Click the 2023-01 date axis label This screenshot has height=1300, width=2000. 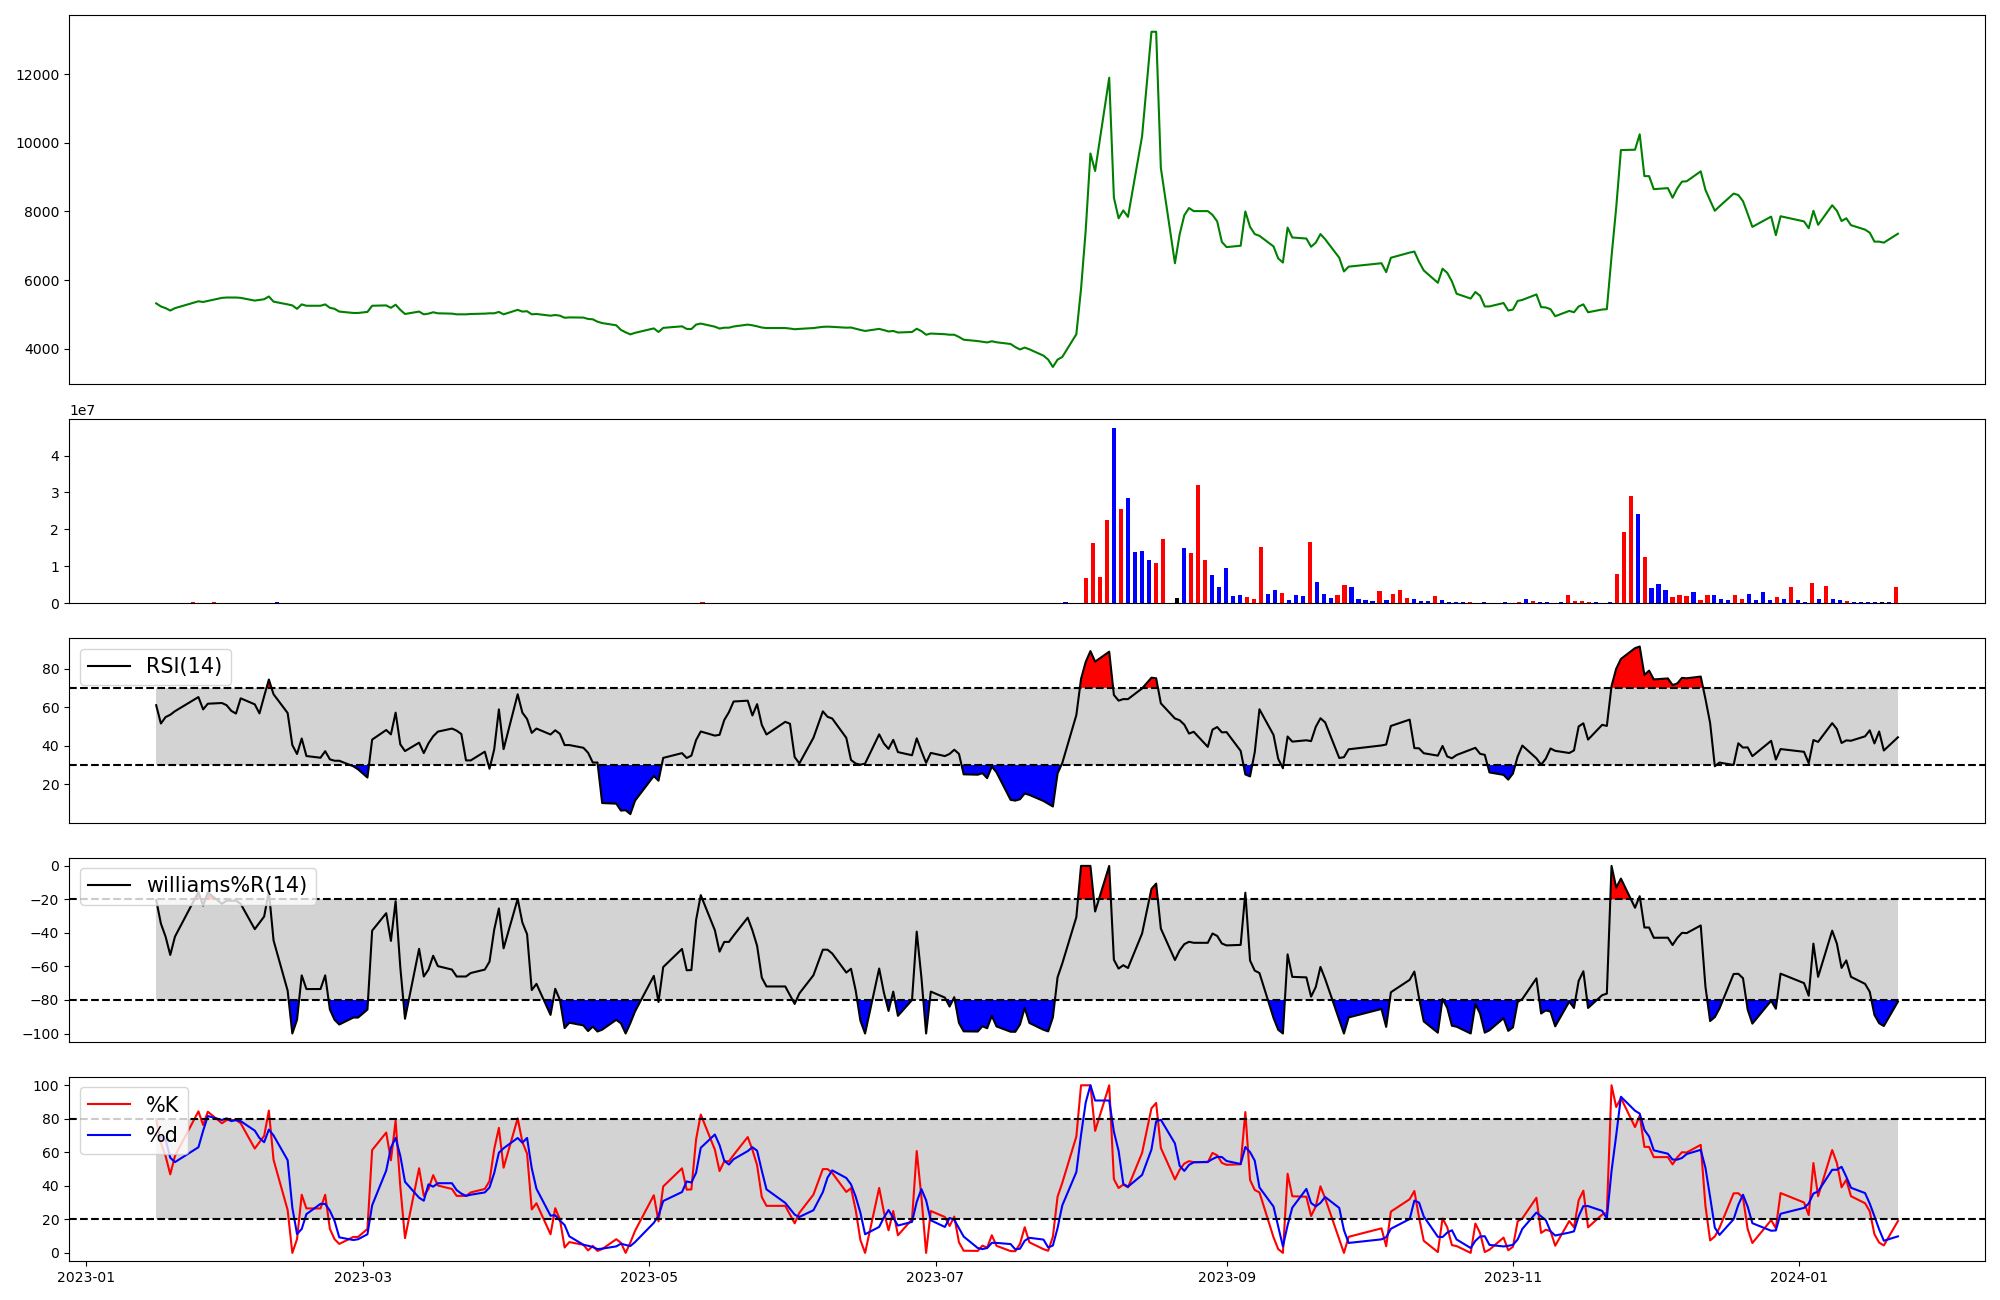(x=86, y=1277)
